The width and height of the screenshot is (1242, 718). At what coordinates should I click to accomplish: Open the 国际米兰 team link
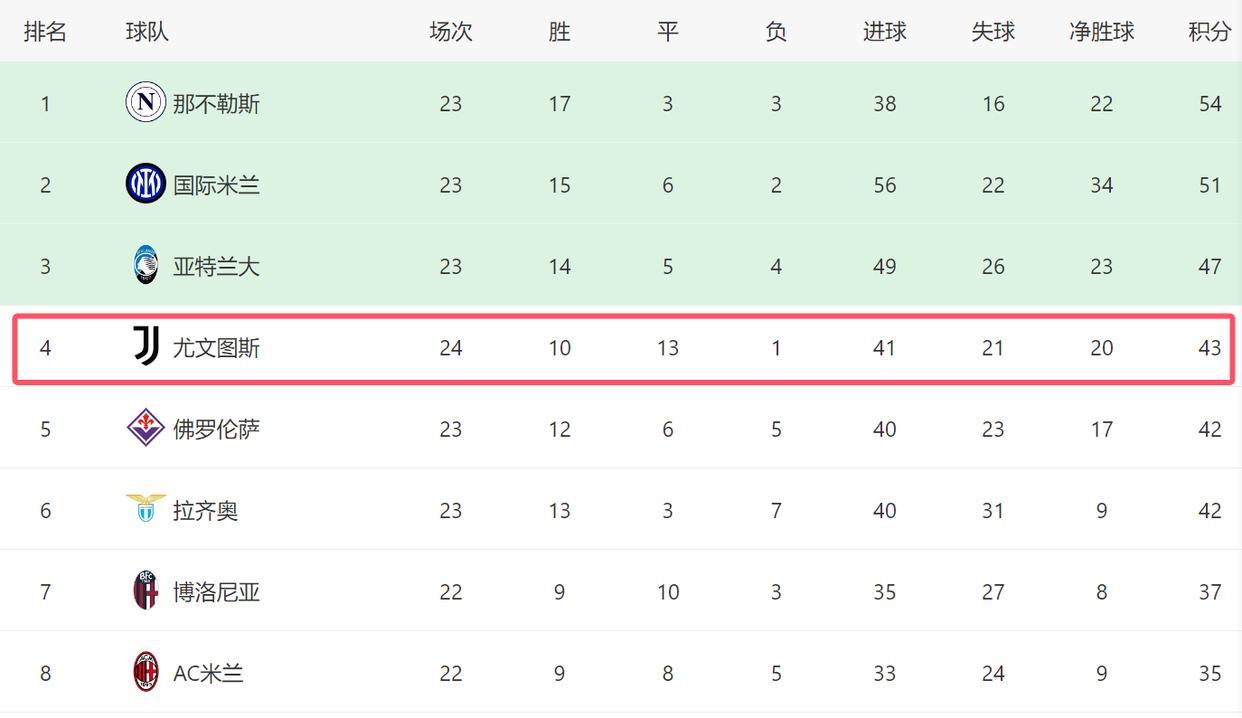click(x=216, y=185)
